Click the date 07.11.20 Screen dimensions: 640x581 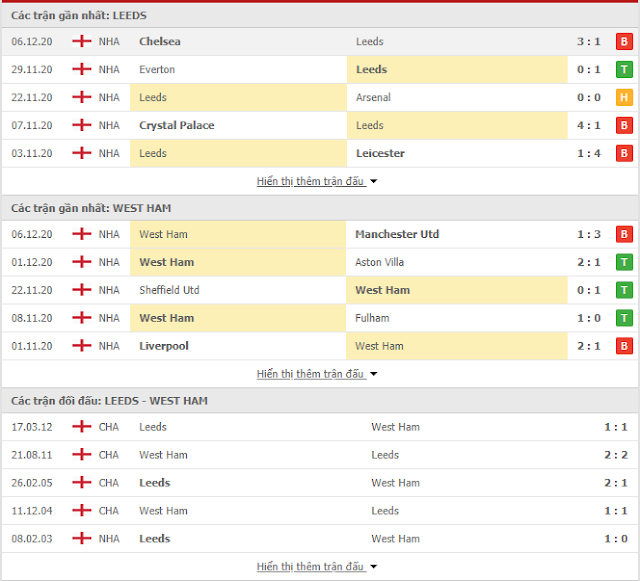(32, 125)
